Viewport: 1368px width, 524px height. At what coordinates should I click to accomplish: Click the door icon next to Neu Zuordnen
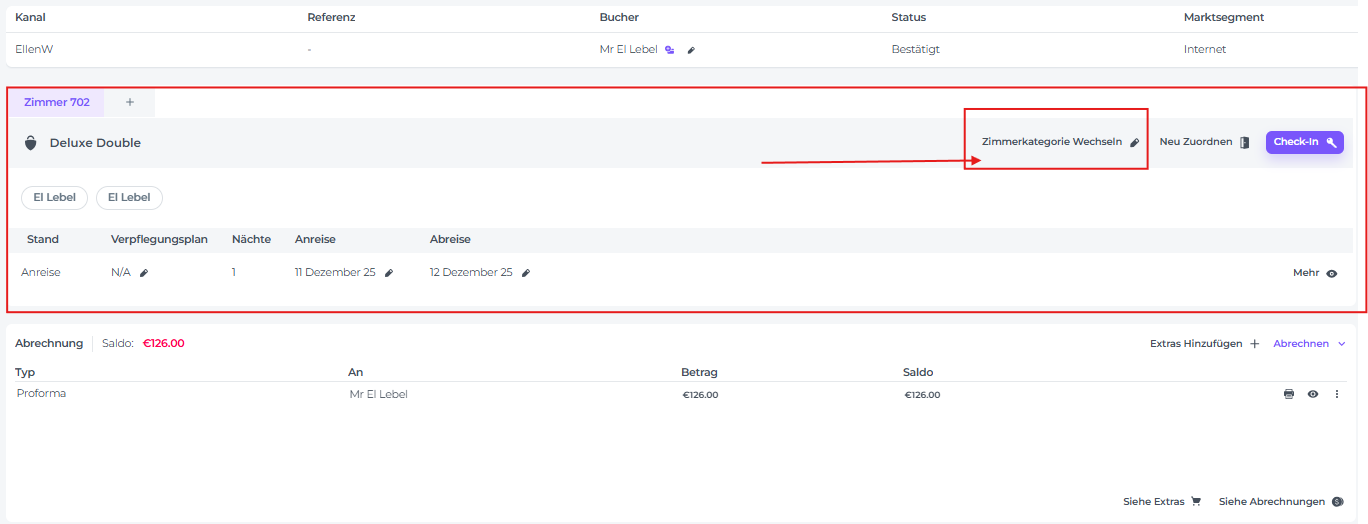coord(1245,143)
